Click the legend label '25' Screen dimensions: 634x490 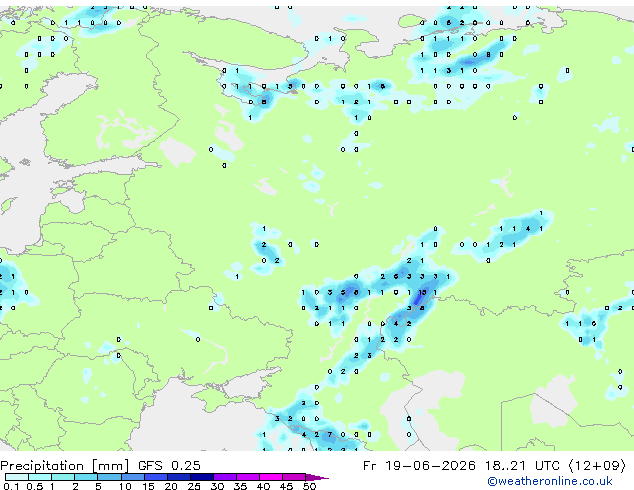pos(194,486)
